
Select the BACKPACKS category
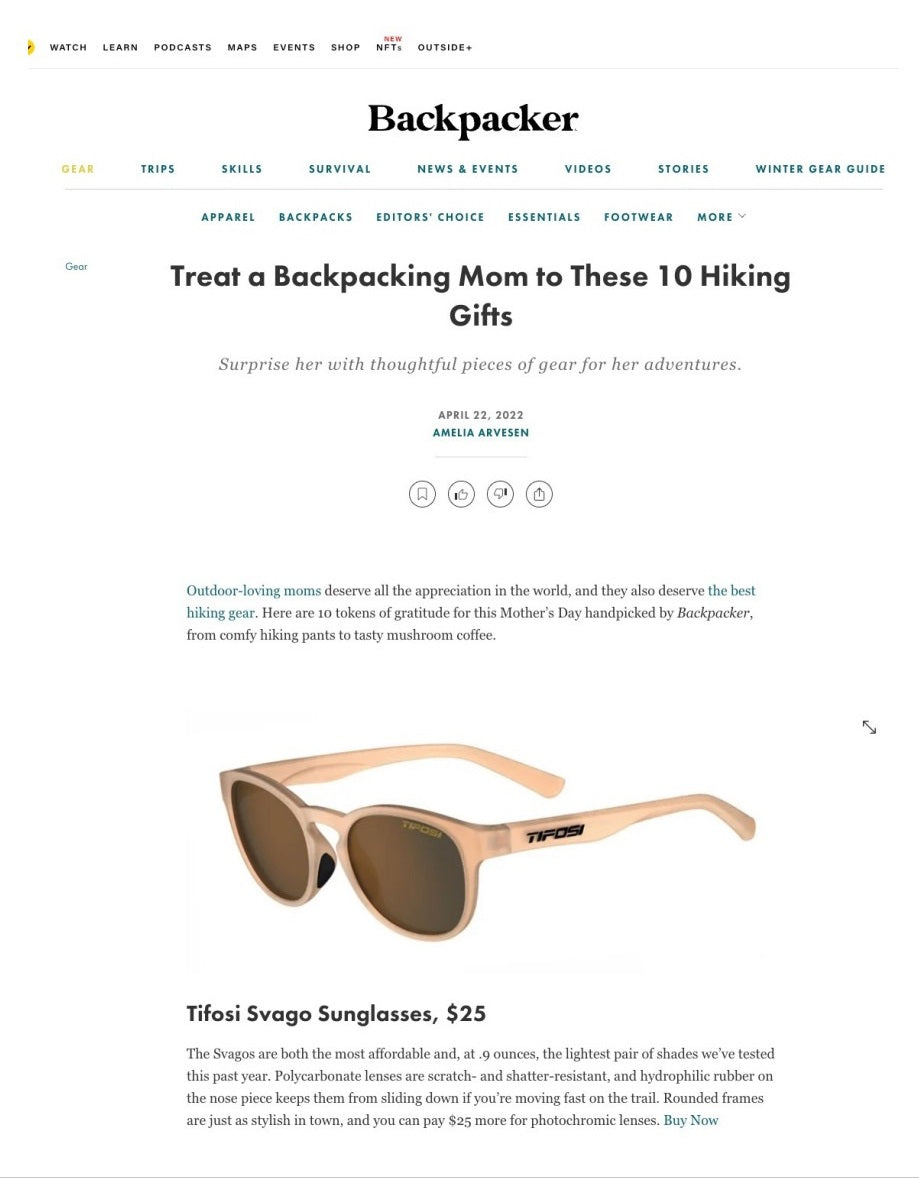tap(316, 217)
